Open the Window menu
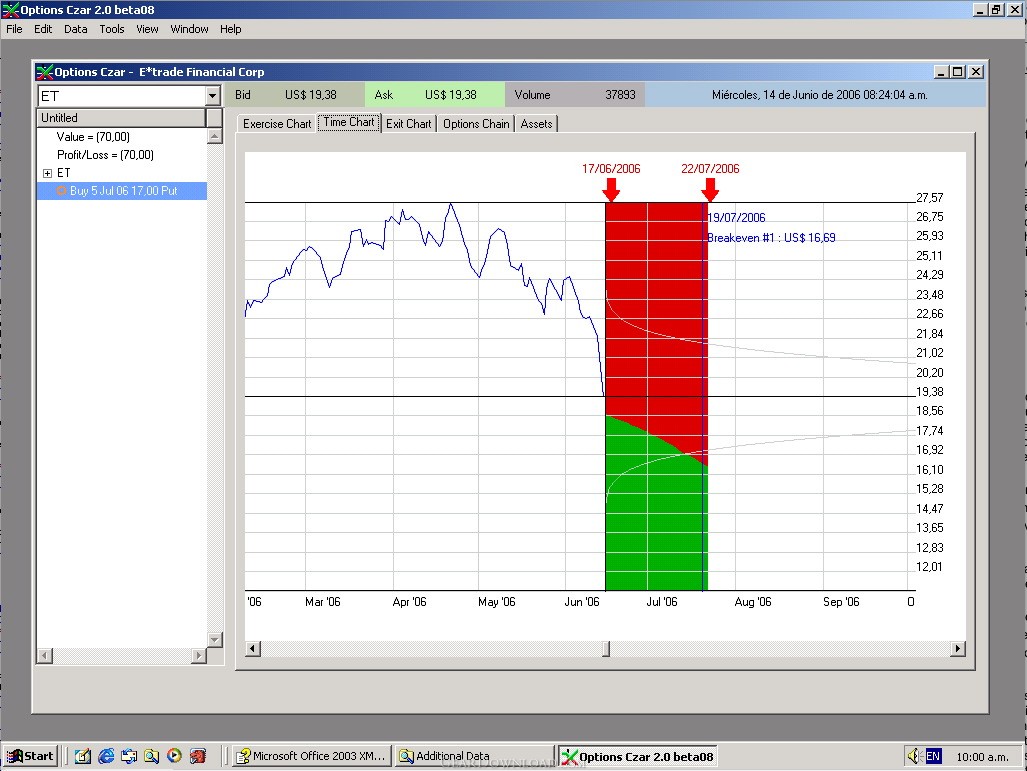This screenshot has width=1027, height=771. (x=189, y=29)
